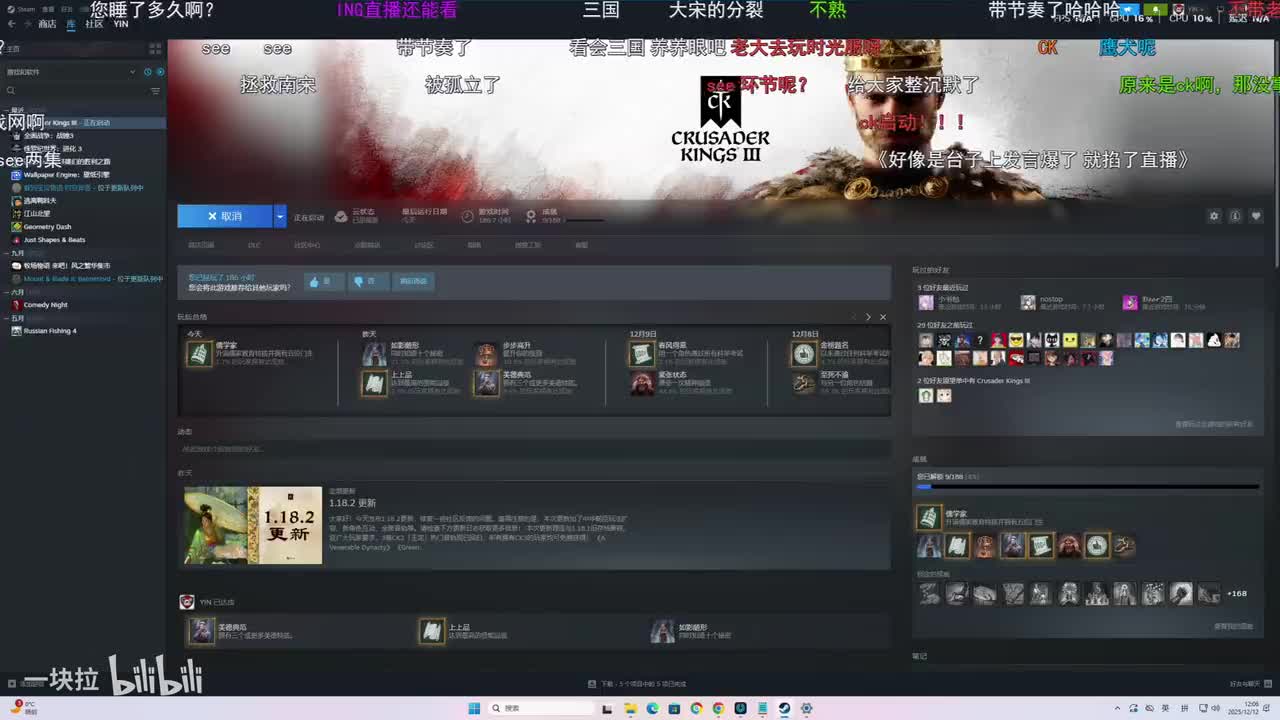Click the button right of the thumbs-down
Image resolution: width=1280 pixels, height=720 pixels.
pos(413,282)
